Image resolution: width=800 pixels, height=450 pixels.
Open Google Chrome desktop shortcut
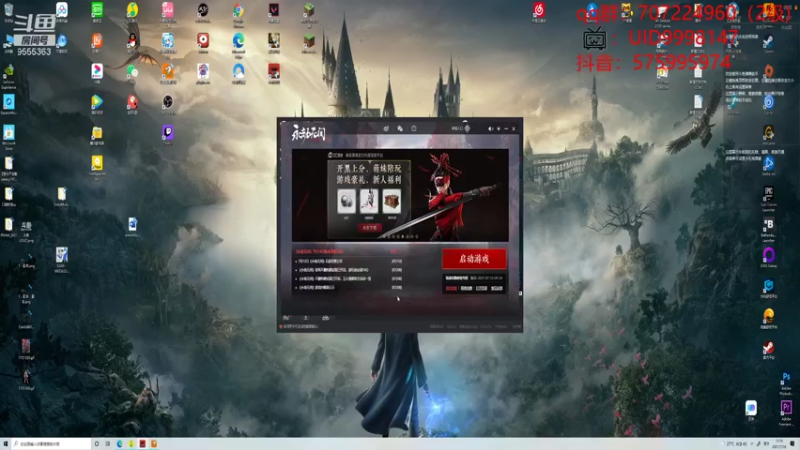[238, 12]
